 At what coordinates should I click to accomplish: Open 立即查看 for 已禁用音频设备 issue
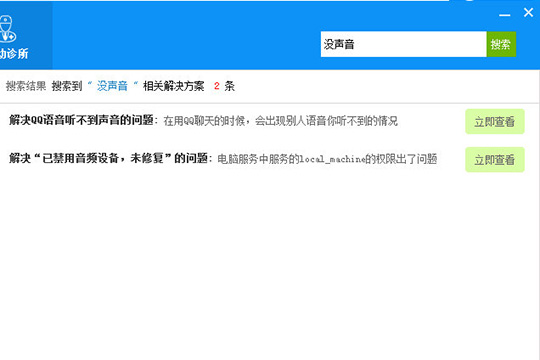point(495,160)
